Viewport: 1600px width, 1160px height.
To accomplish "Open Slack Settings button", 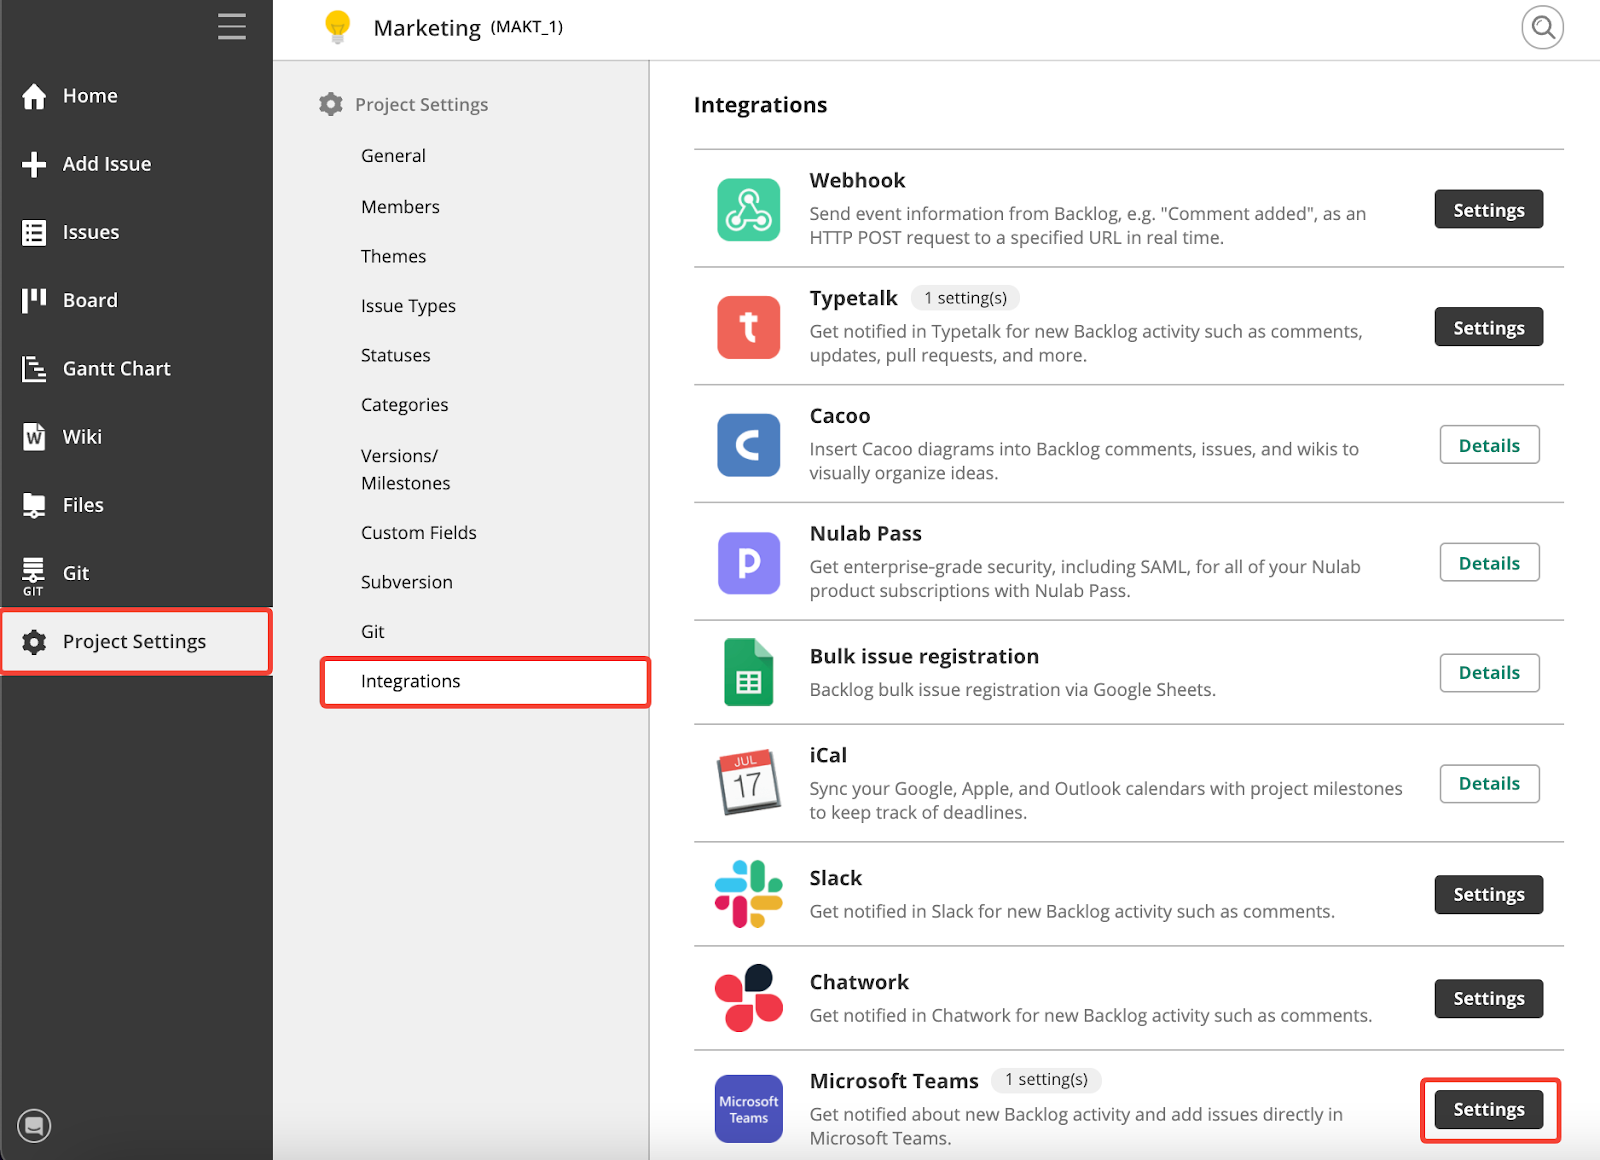I will point(1489,895).
